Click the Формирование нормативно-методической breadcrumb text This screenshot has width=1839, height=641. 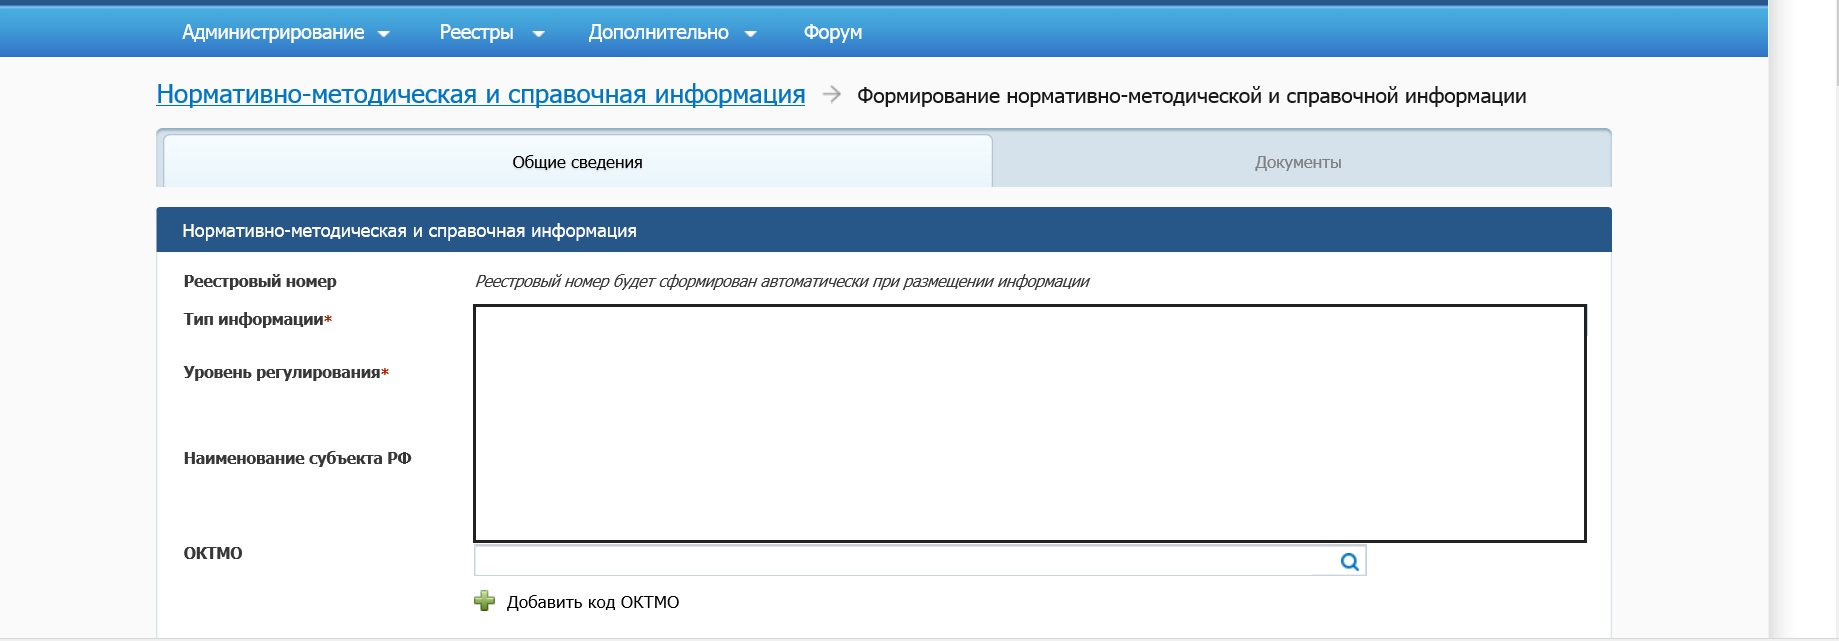tap(1191, 96)
